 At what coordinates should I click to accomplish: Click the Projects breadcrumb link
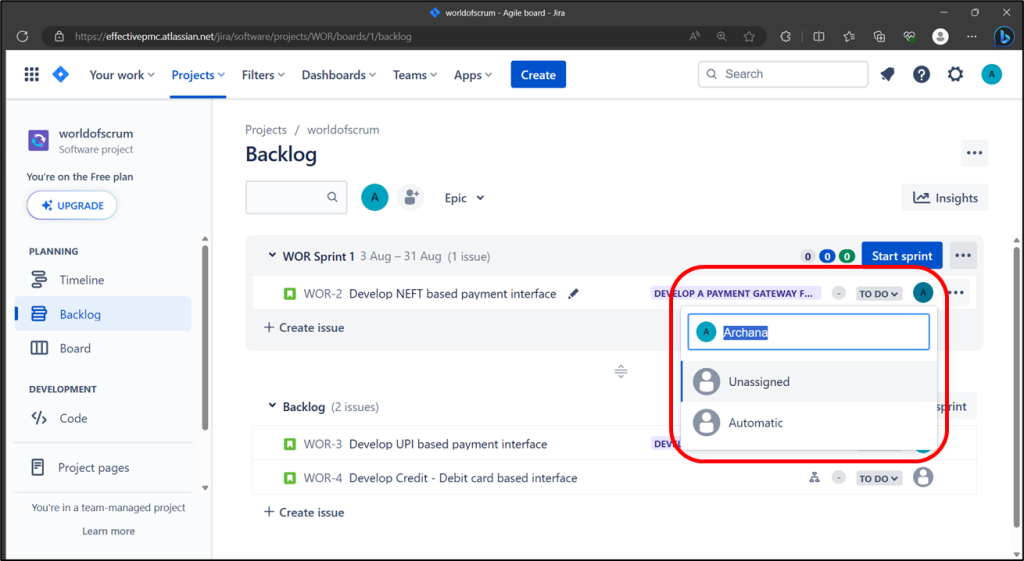point(266,129)
